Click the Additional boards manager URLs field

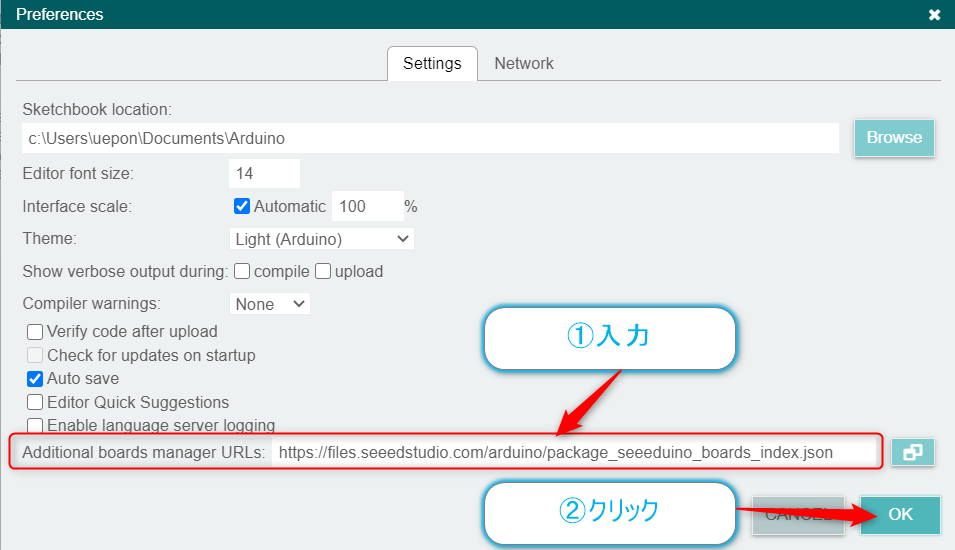(574, 453)
